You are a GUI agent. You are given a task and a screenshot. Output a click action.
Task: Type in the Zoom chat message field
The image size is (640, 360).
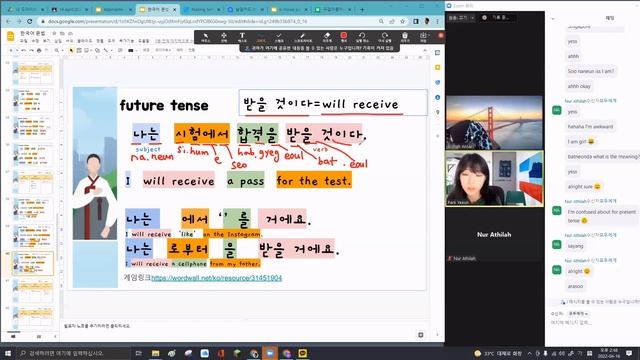click(592, 322)
